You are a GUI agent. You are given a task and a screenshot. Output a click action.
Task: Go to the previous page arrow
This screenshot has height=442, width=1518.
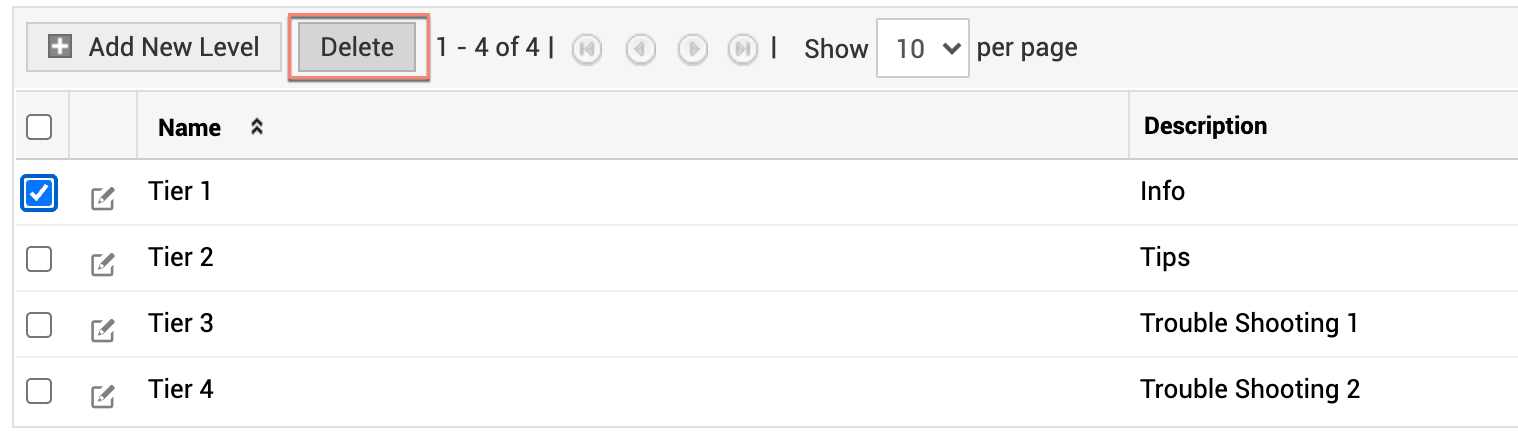[x=640, y=49]
